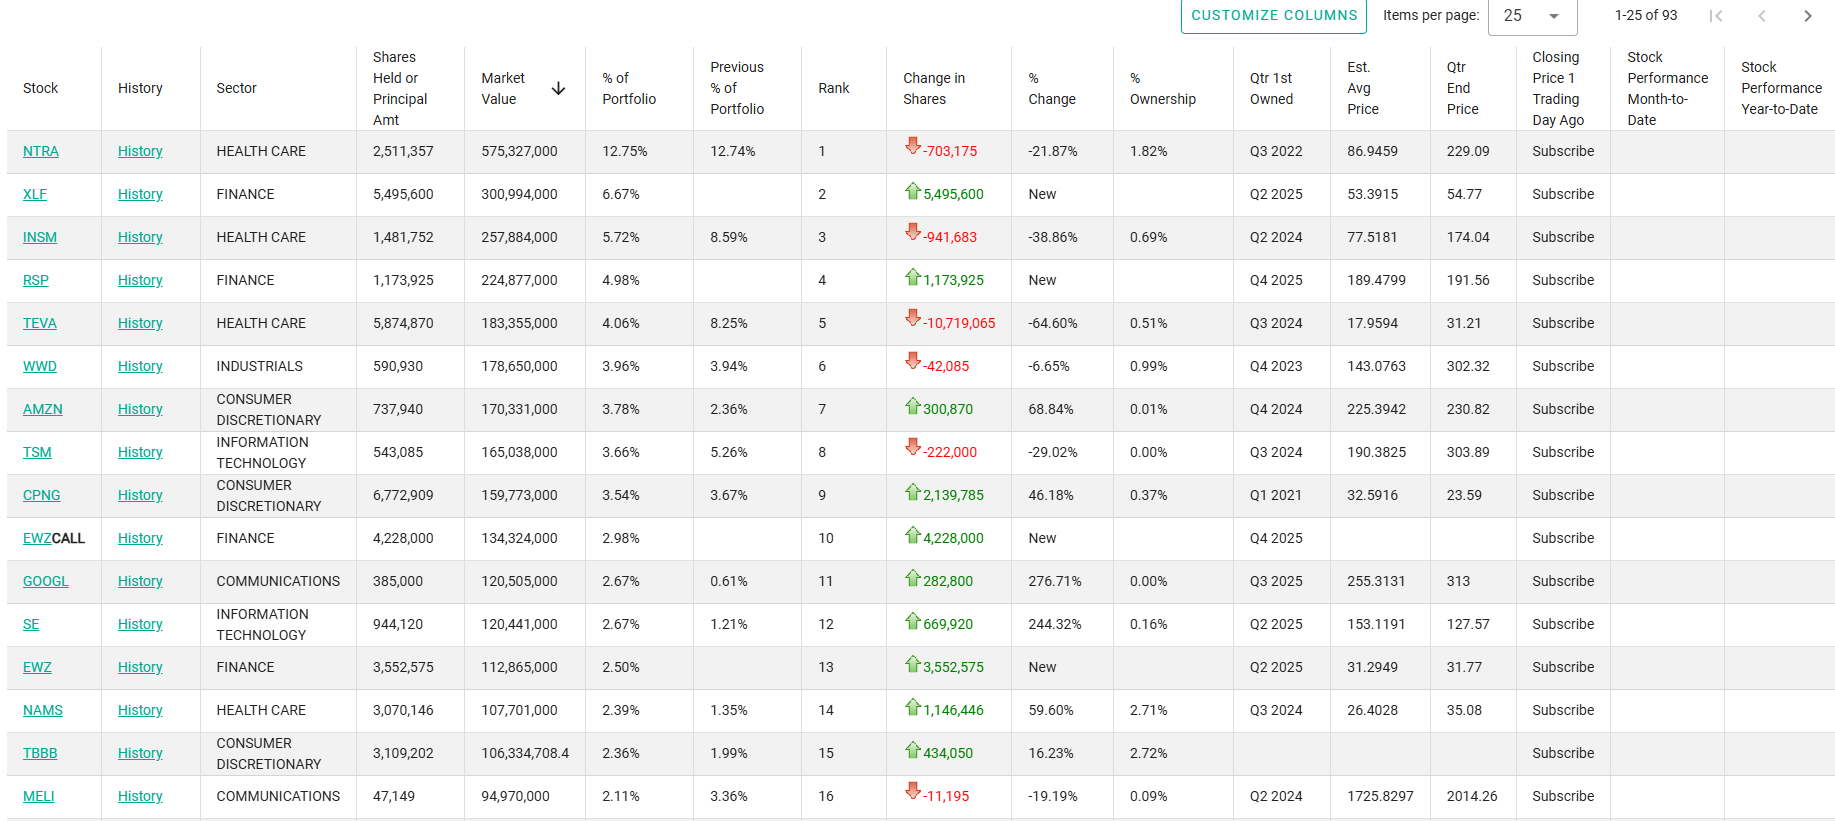This screenshot has width=1835, height=821.
Task: Open History for the NAMS row
Action: pyautogui.click(x=140, y=710)
